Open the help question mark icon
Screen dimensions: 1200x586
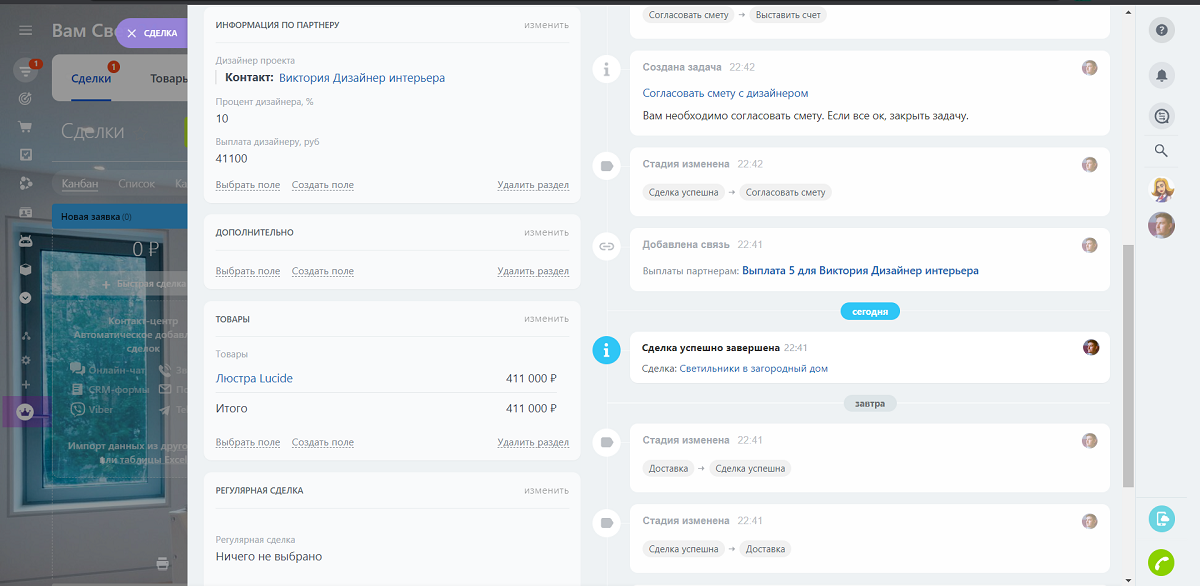1162,30
